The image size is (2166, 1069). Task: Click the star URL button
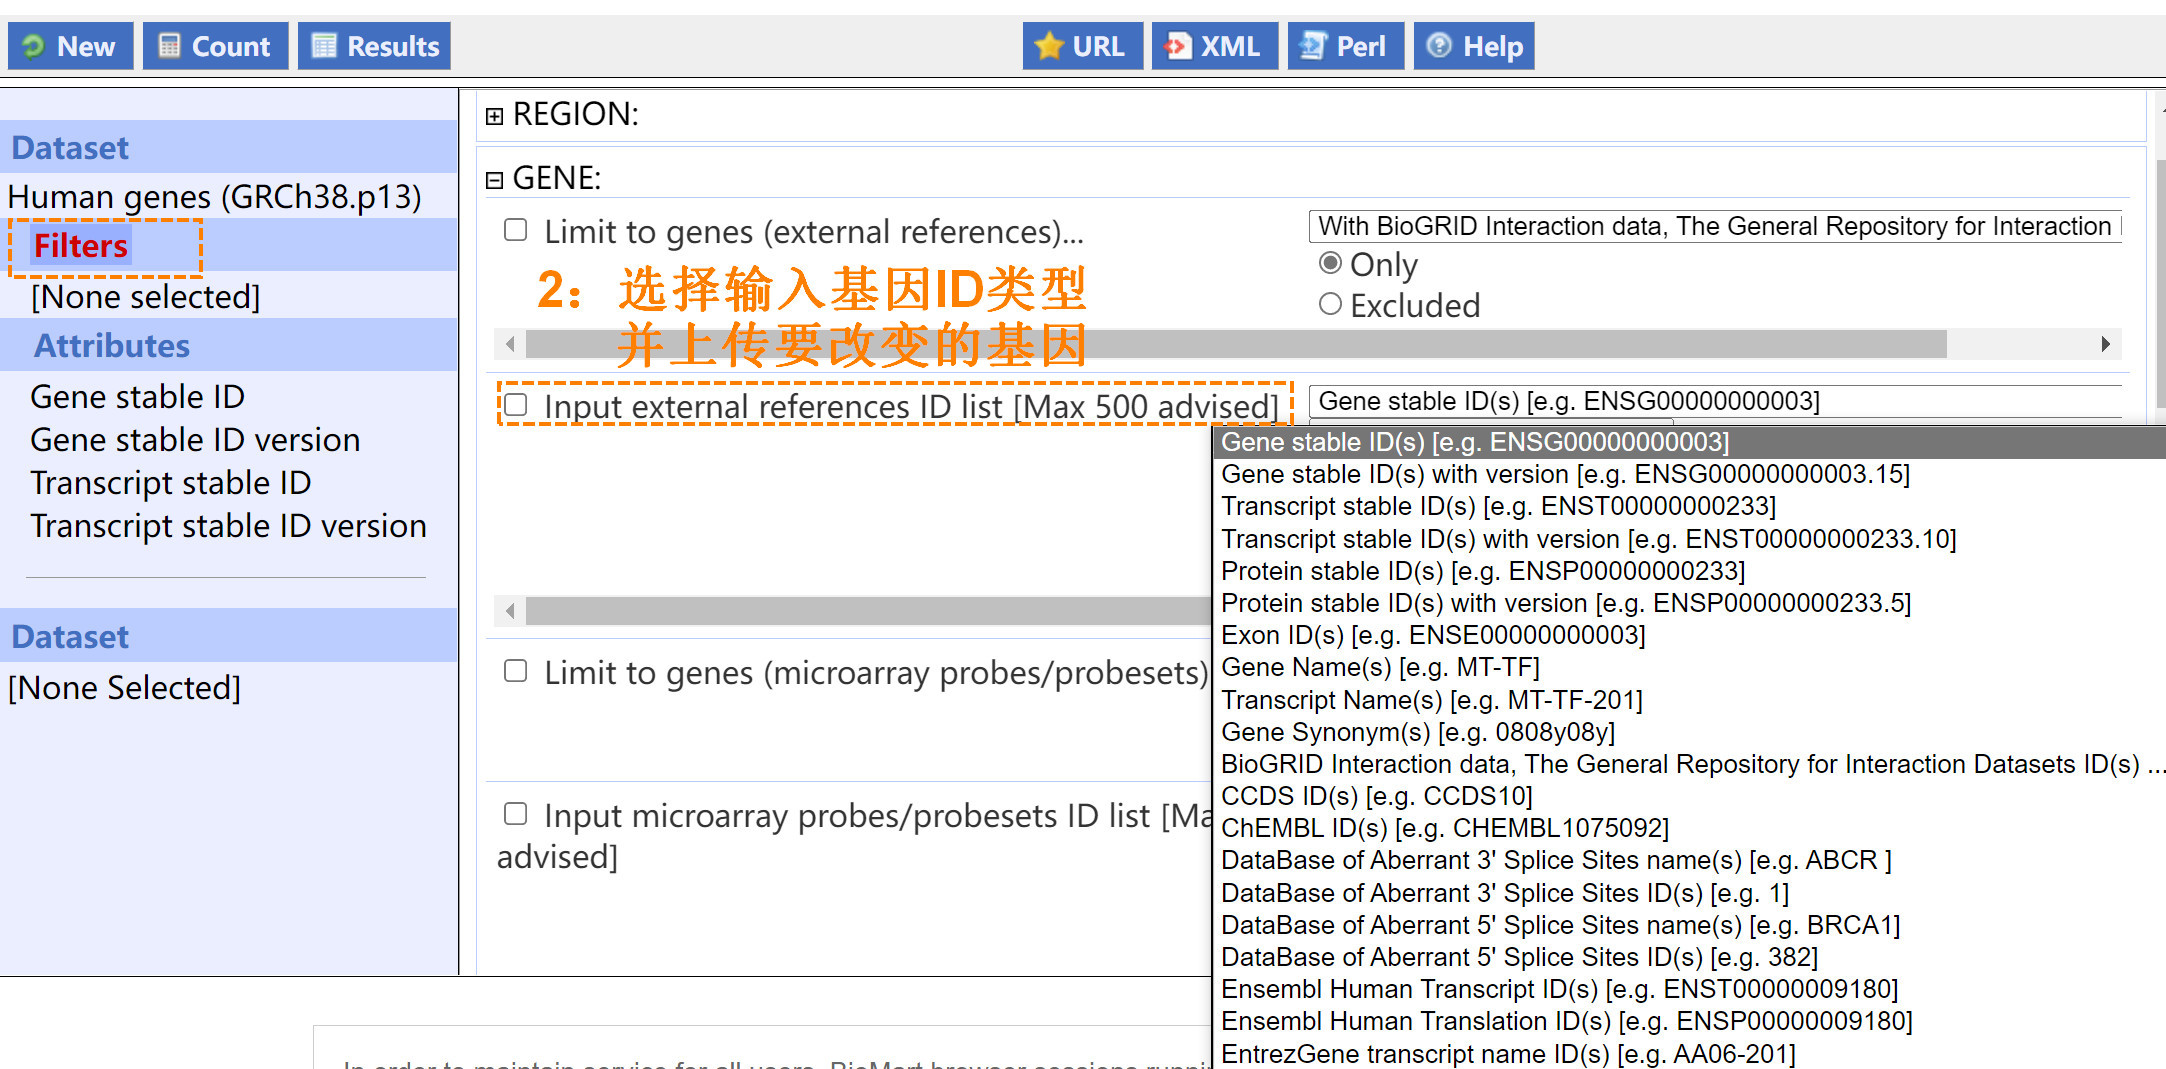coord(1083,46)
